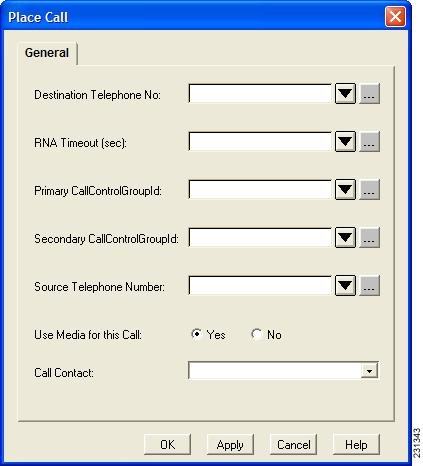The width and height of the screenshot is (423, 466).
Task: Open expression editor for Source Telephone Number
Action: pyautogui.click(x=369, y=286)
